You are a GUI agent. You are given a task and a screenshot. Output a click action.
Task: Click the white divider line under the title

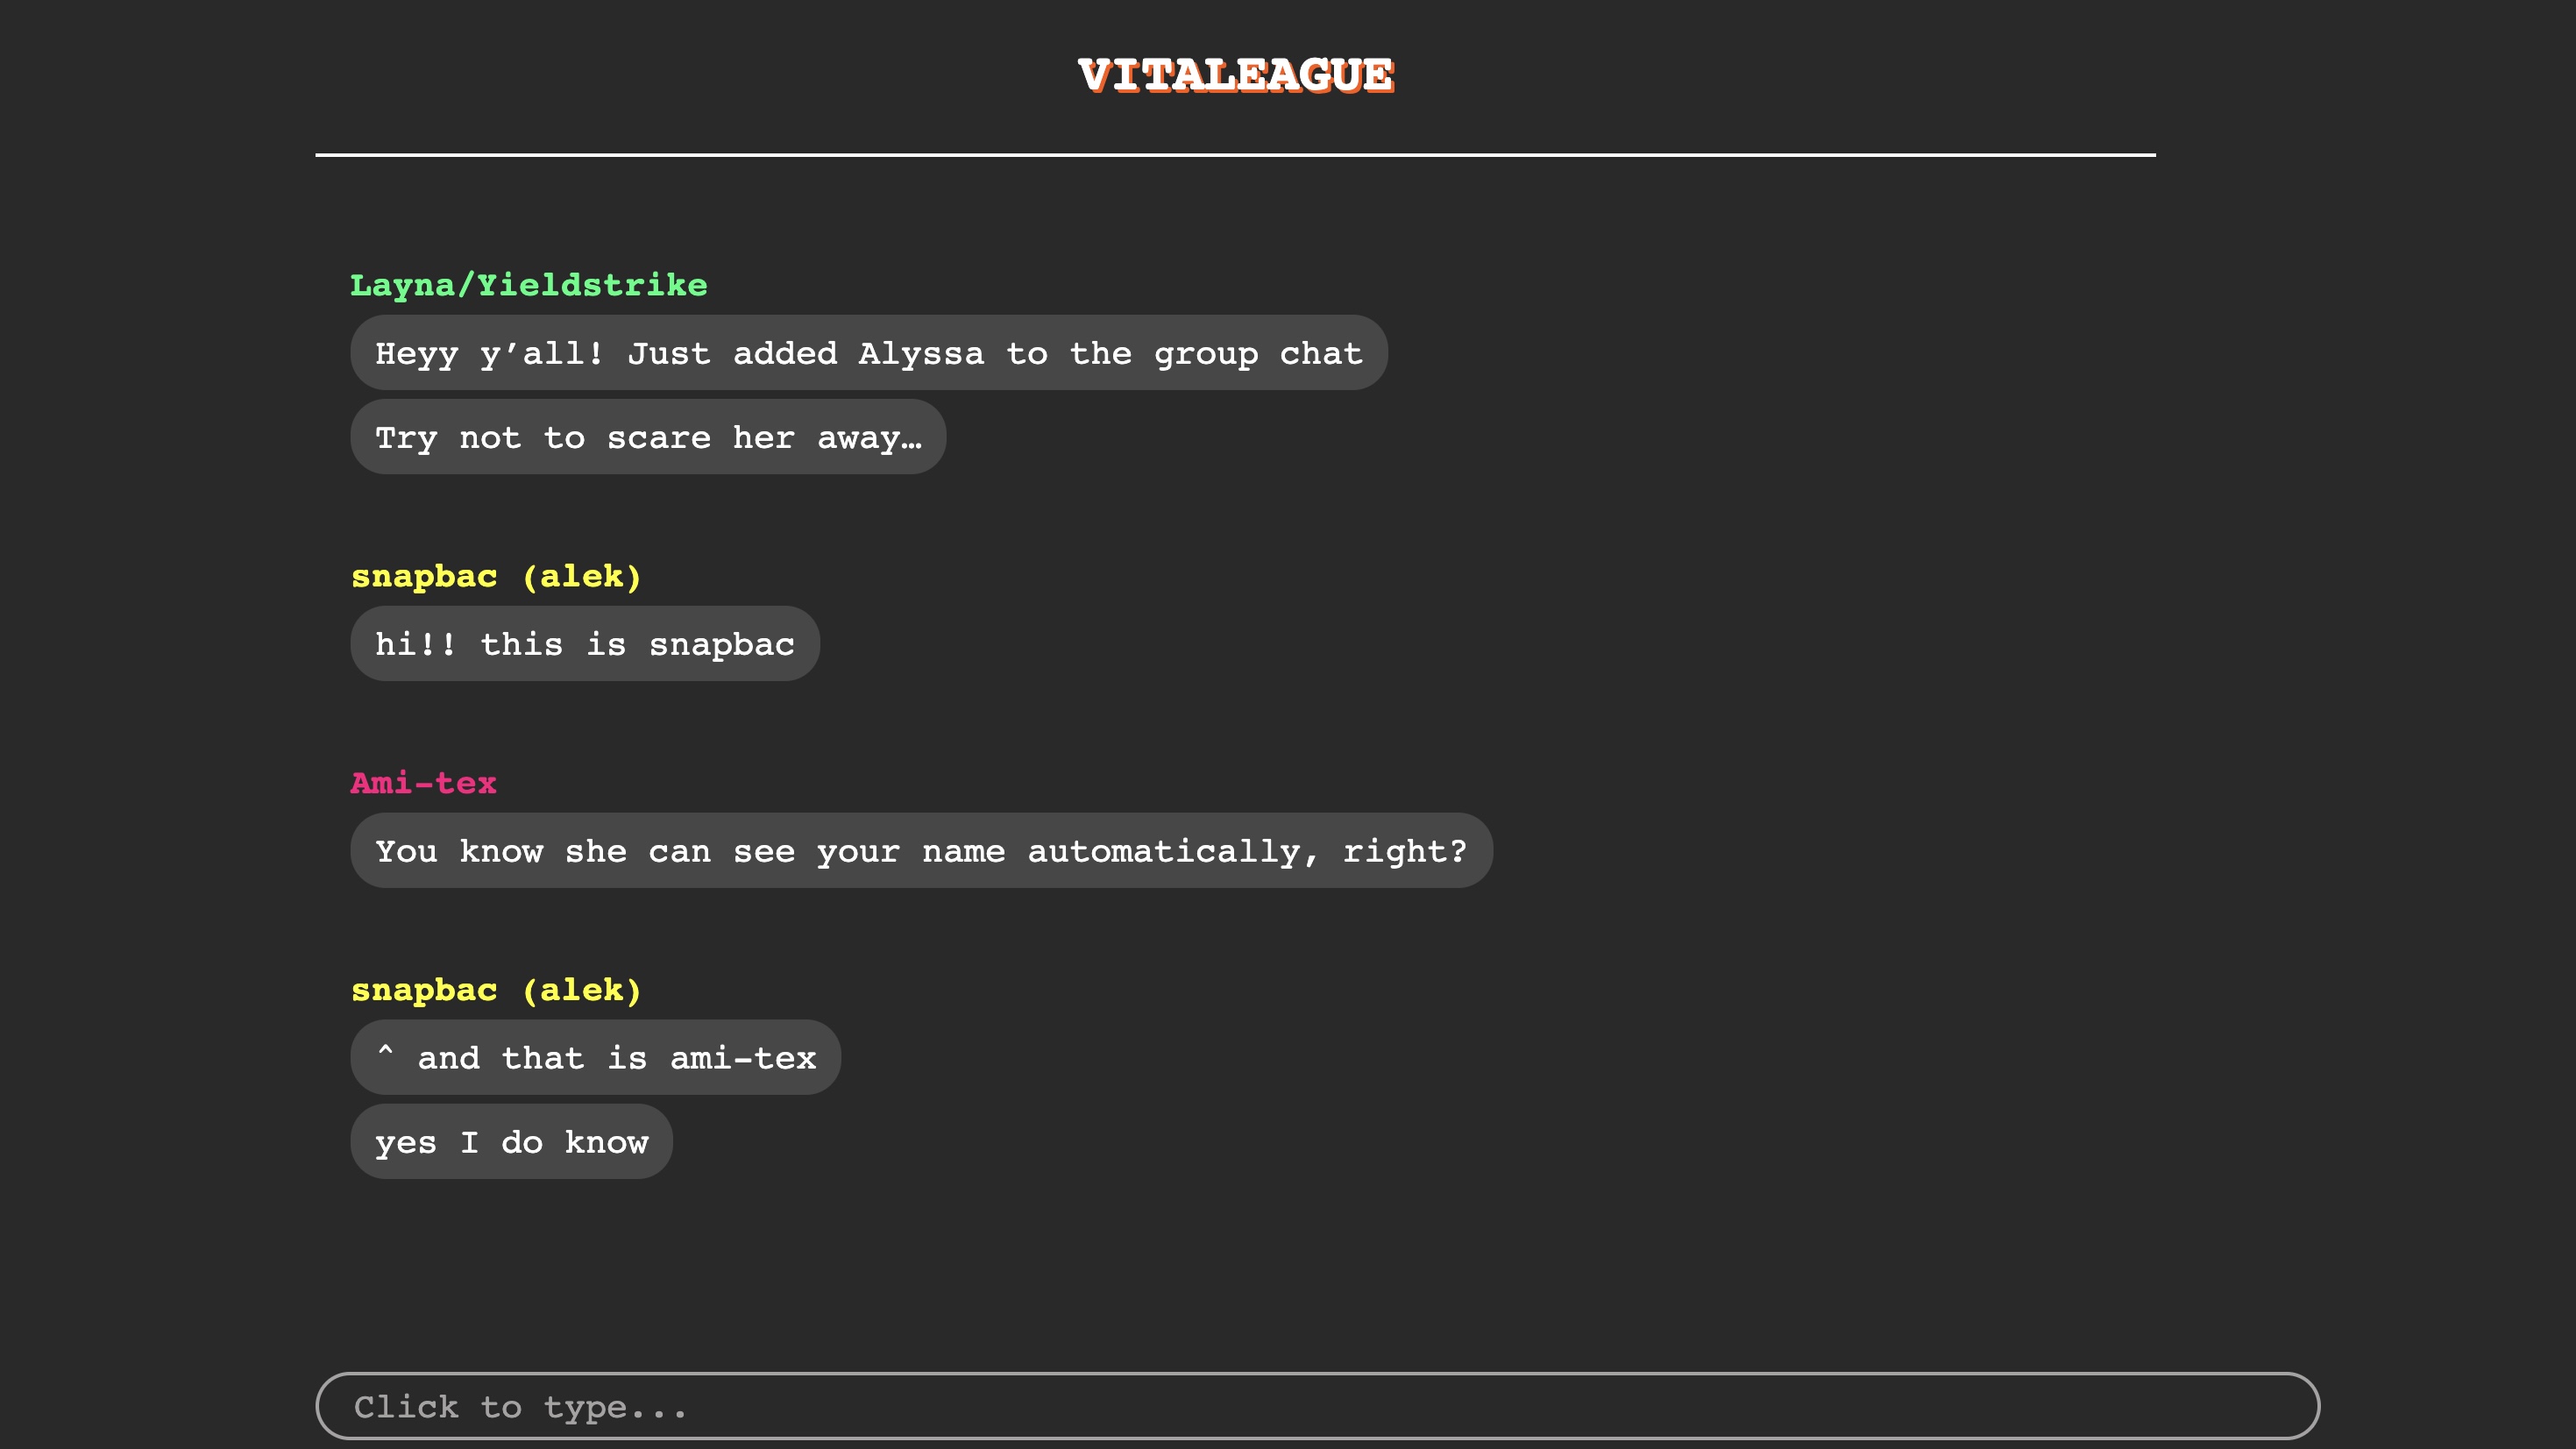pos(1235,155)
